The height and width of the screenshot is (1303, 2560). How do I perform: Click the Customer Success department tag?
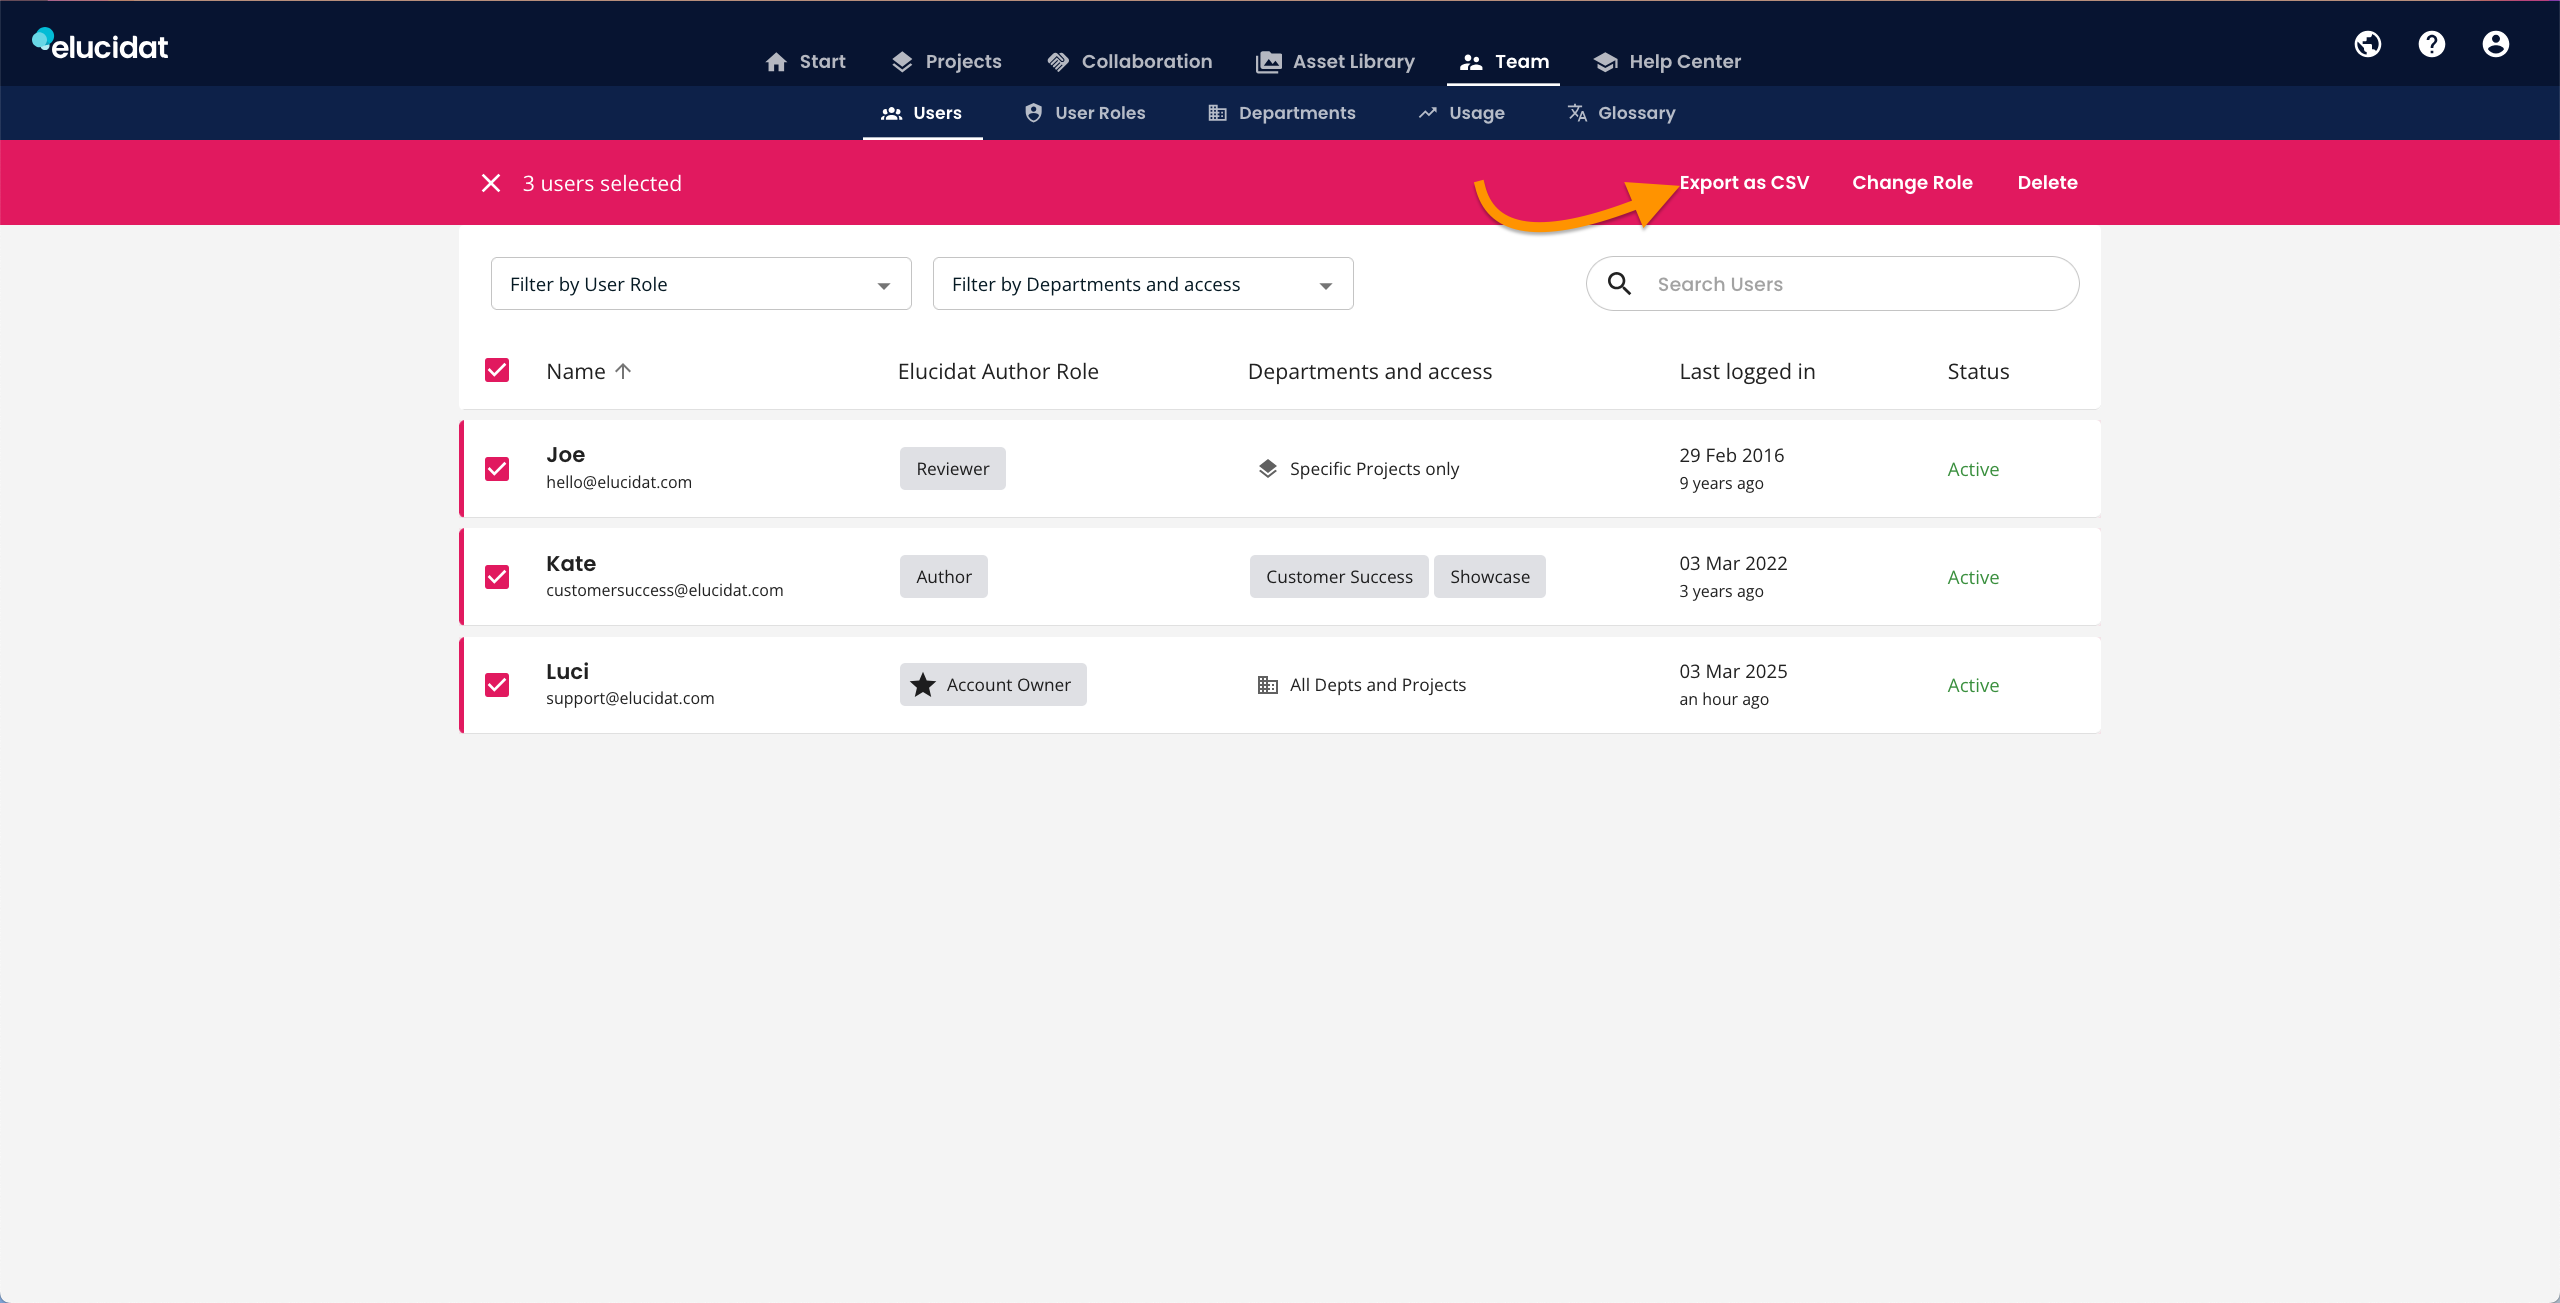(x=1339, y=577)
